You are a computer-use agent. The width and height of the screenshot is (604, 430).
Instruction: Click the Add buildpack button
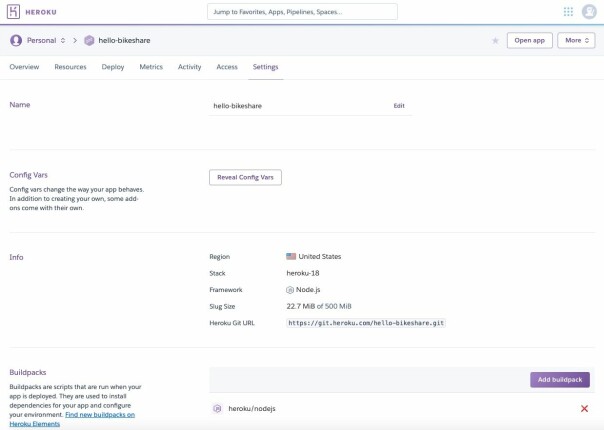click(x=560, y=380)
